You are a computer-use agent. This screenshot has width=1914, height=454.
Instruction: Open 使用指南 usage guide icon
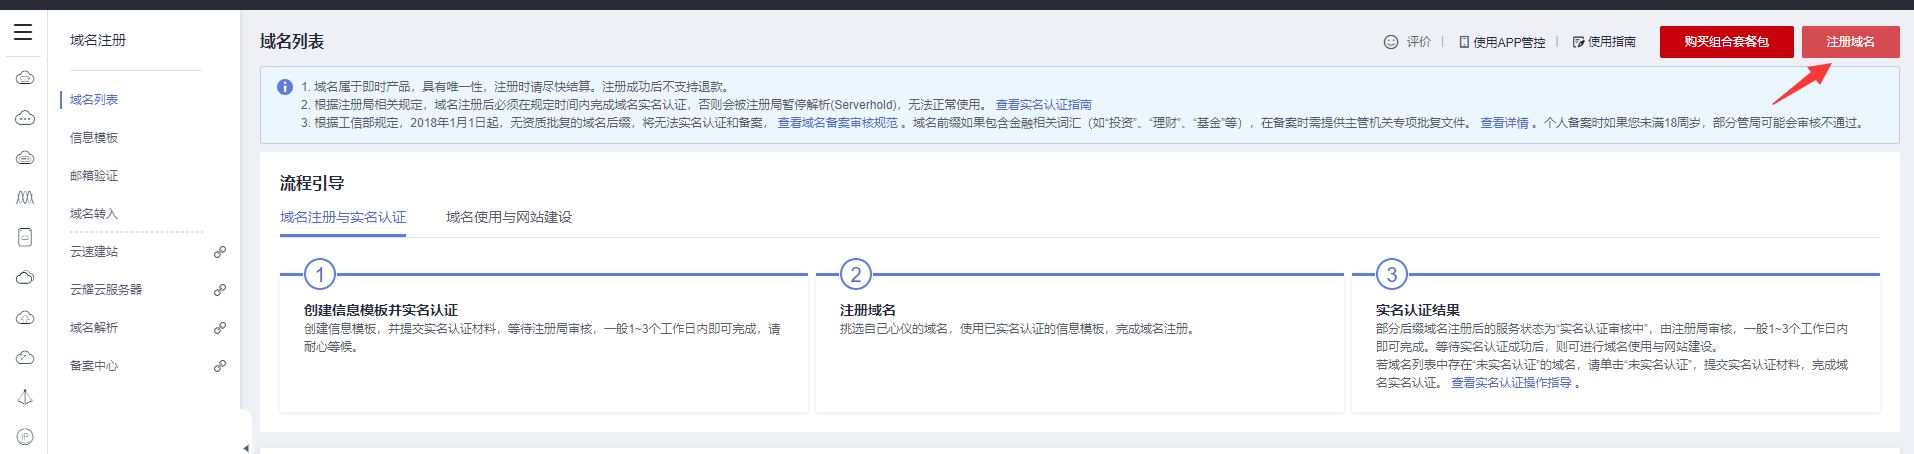coord(1579,42)
